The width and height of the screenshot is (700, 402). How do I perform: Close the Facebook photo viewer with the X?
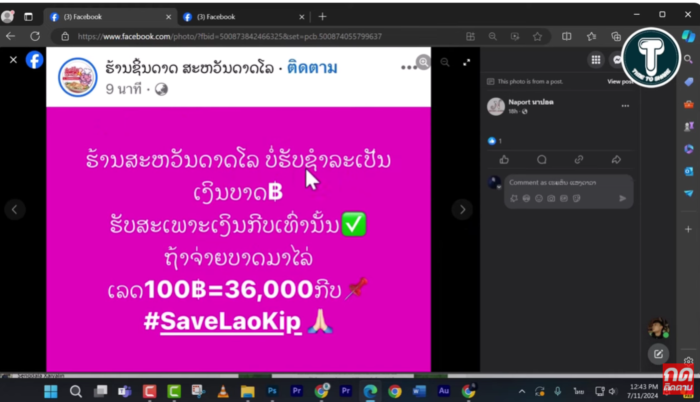pyautogui.click(x=13, y=60)
